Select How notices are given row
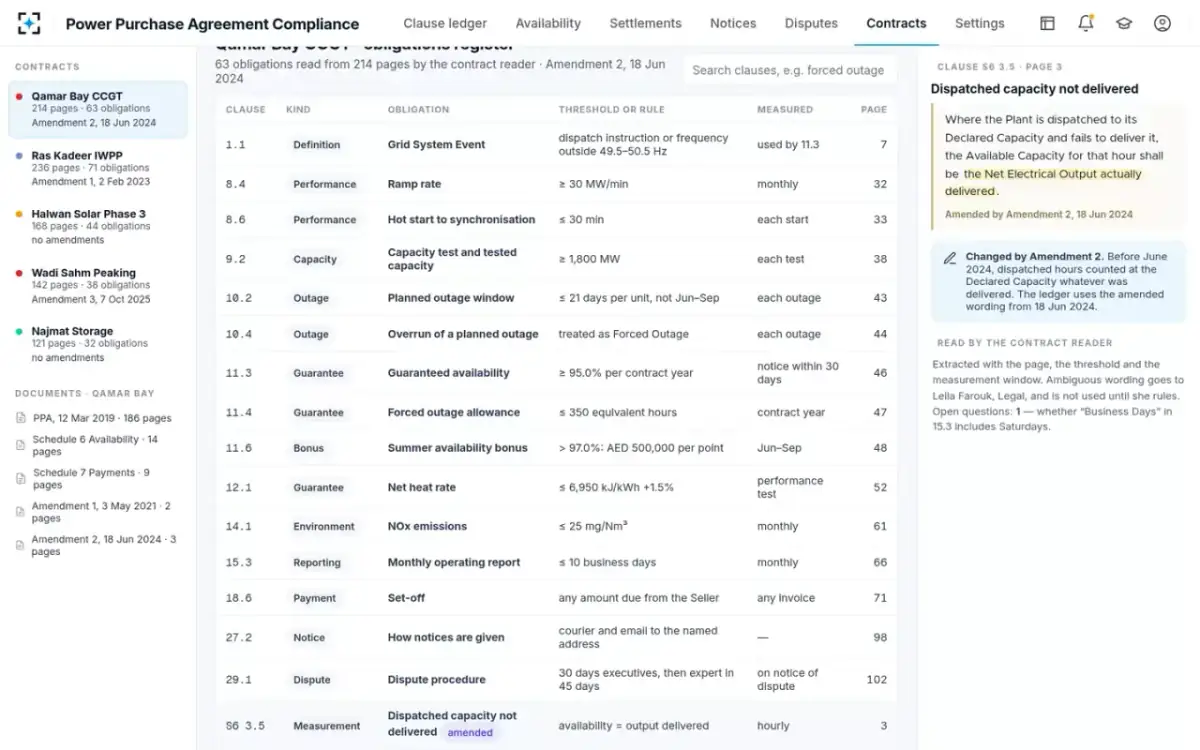Image resolution: width=1200 pixels, height=750 pixels. 556,637
